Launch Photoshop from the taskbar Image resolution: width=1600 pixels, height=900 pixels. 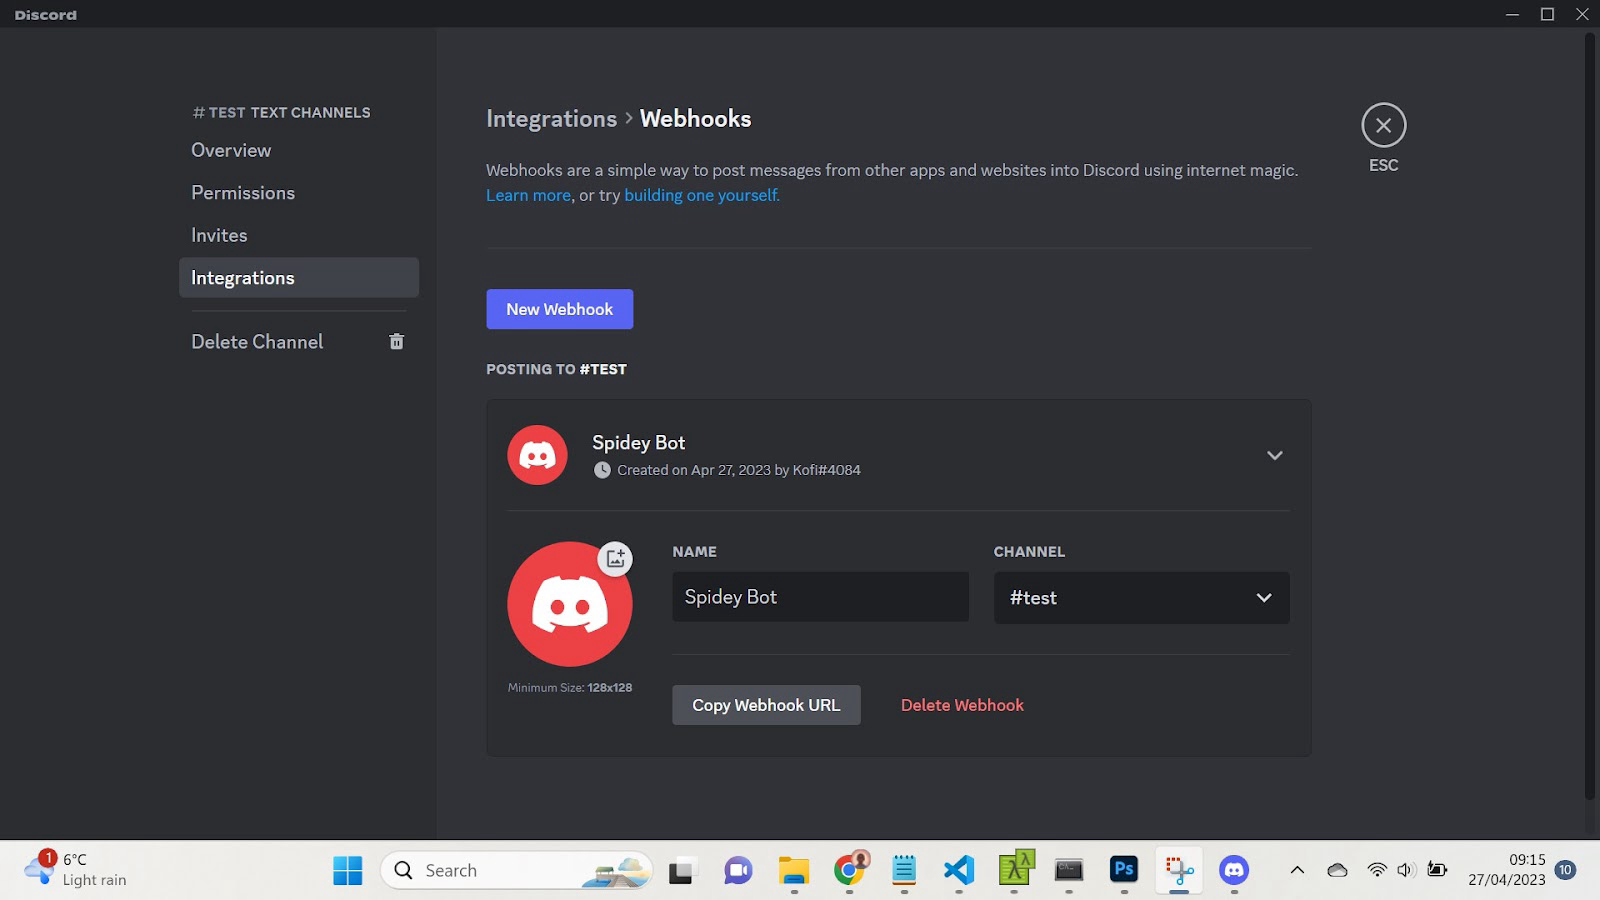(1124, 870)
